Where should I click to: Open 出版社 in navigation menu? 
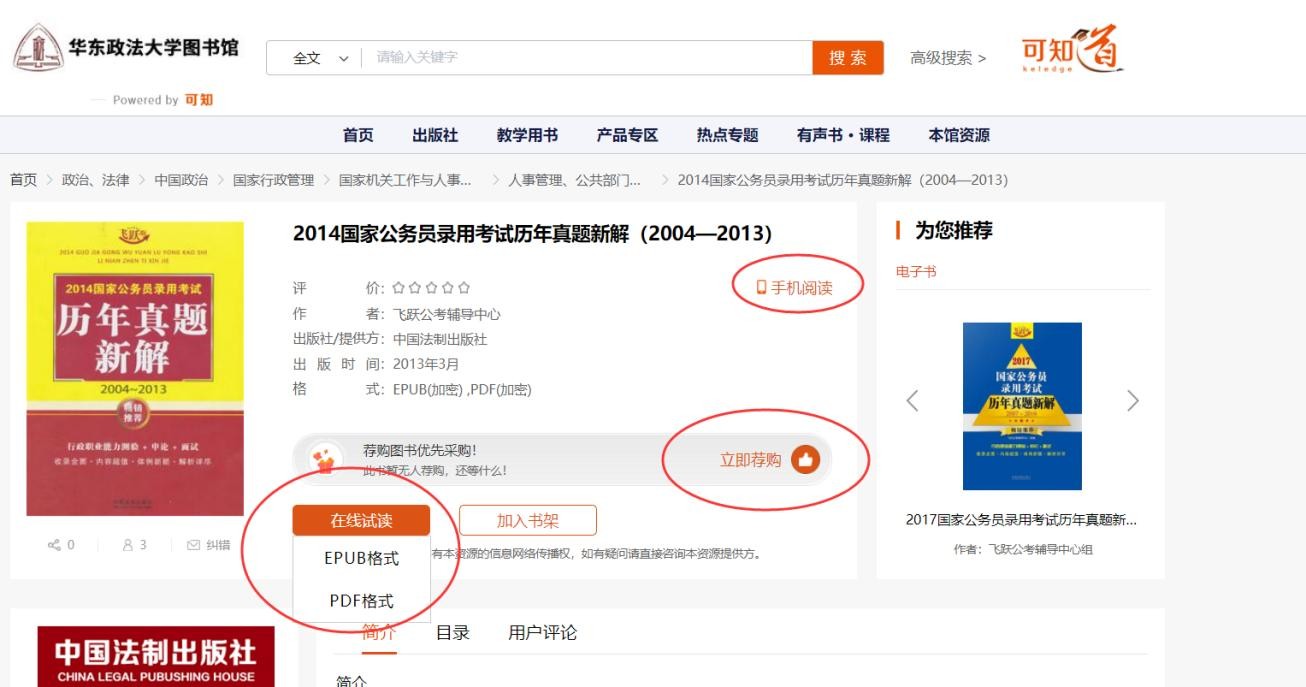point(435,135)
